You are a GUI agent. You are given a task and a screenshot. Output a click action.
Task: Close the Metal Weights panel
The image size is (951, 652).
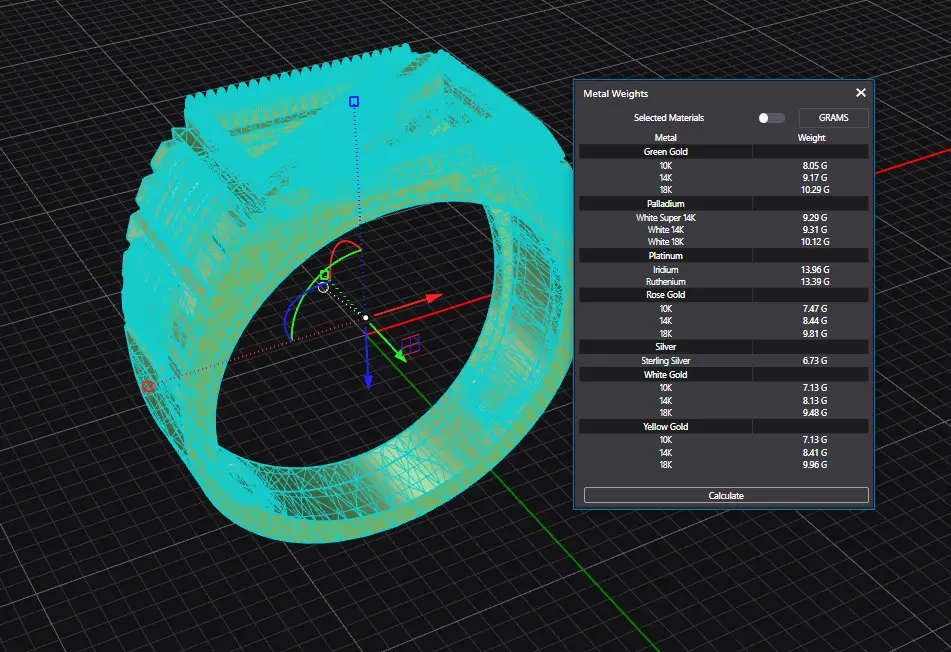coord(860,93)
